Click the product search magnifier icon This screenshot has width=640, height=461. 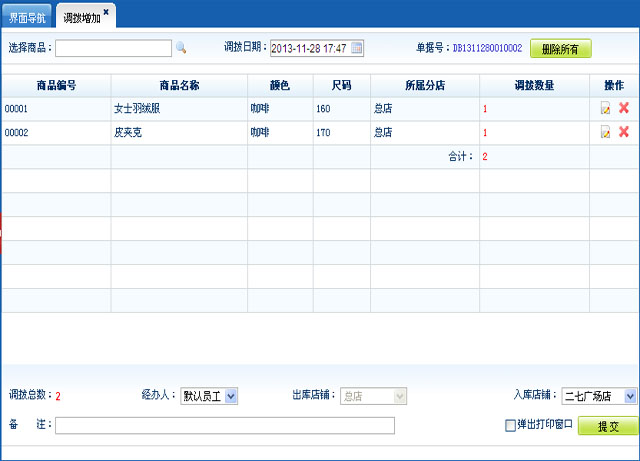pyautogui.click(x=181, y=47)
